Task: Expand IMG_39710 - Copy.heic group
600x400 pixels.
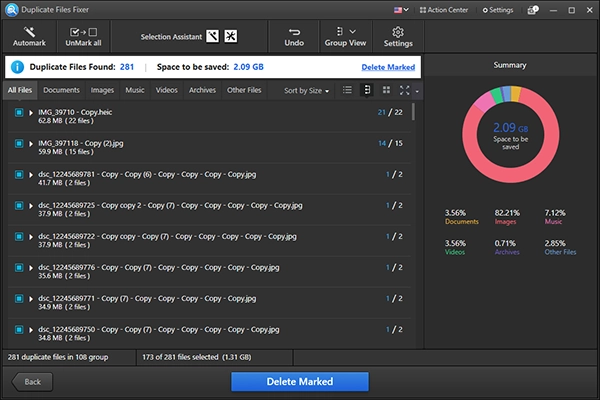Action: pos(31,113)
